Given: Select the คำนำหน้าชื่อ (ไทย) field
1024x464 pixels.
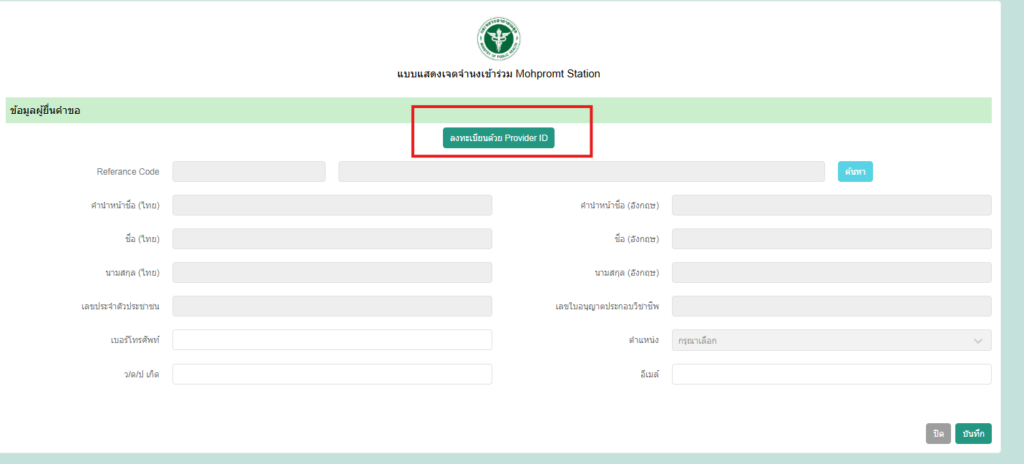Looking at the screenshot, I should pos(332,205).
